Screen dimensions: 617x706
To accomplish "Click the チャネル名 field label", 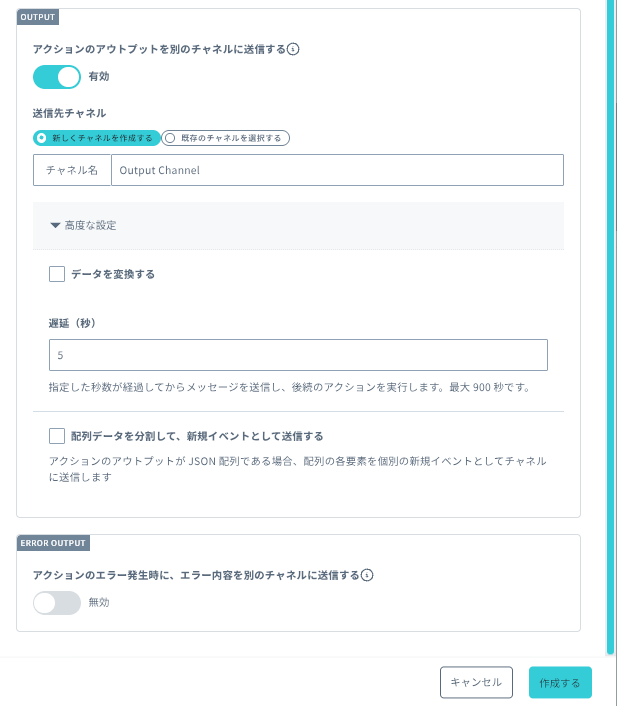I will coord(72,170).
